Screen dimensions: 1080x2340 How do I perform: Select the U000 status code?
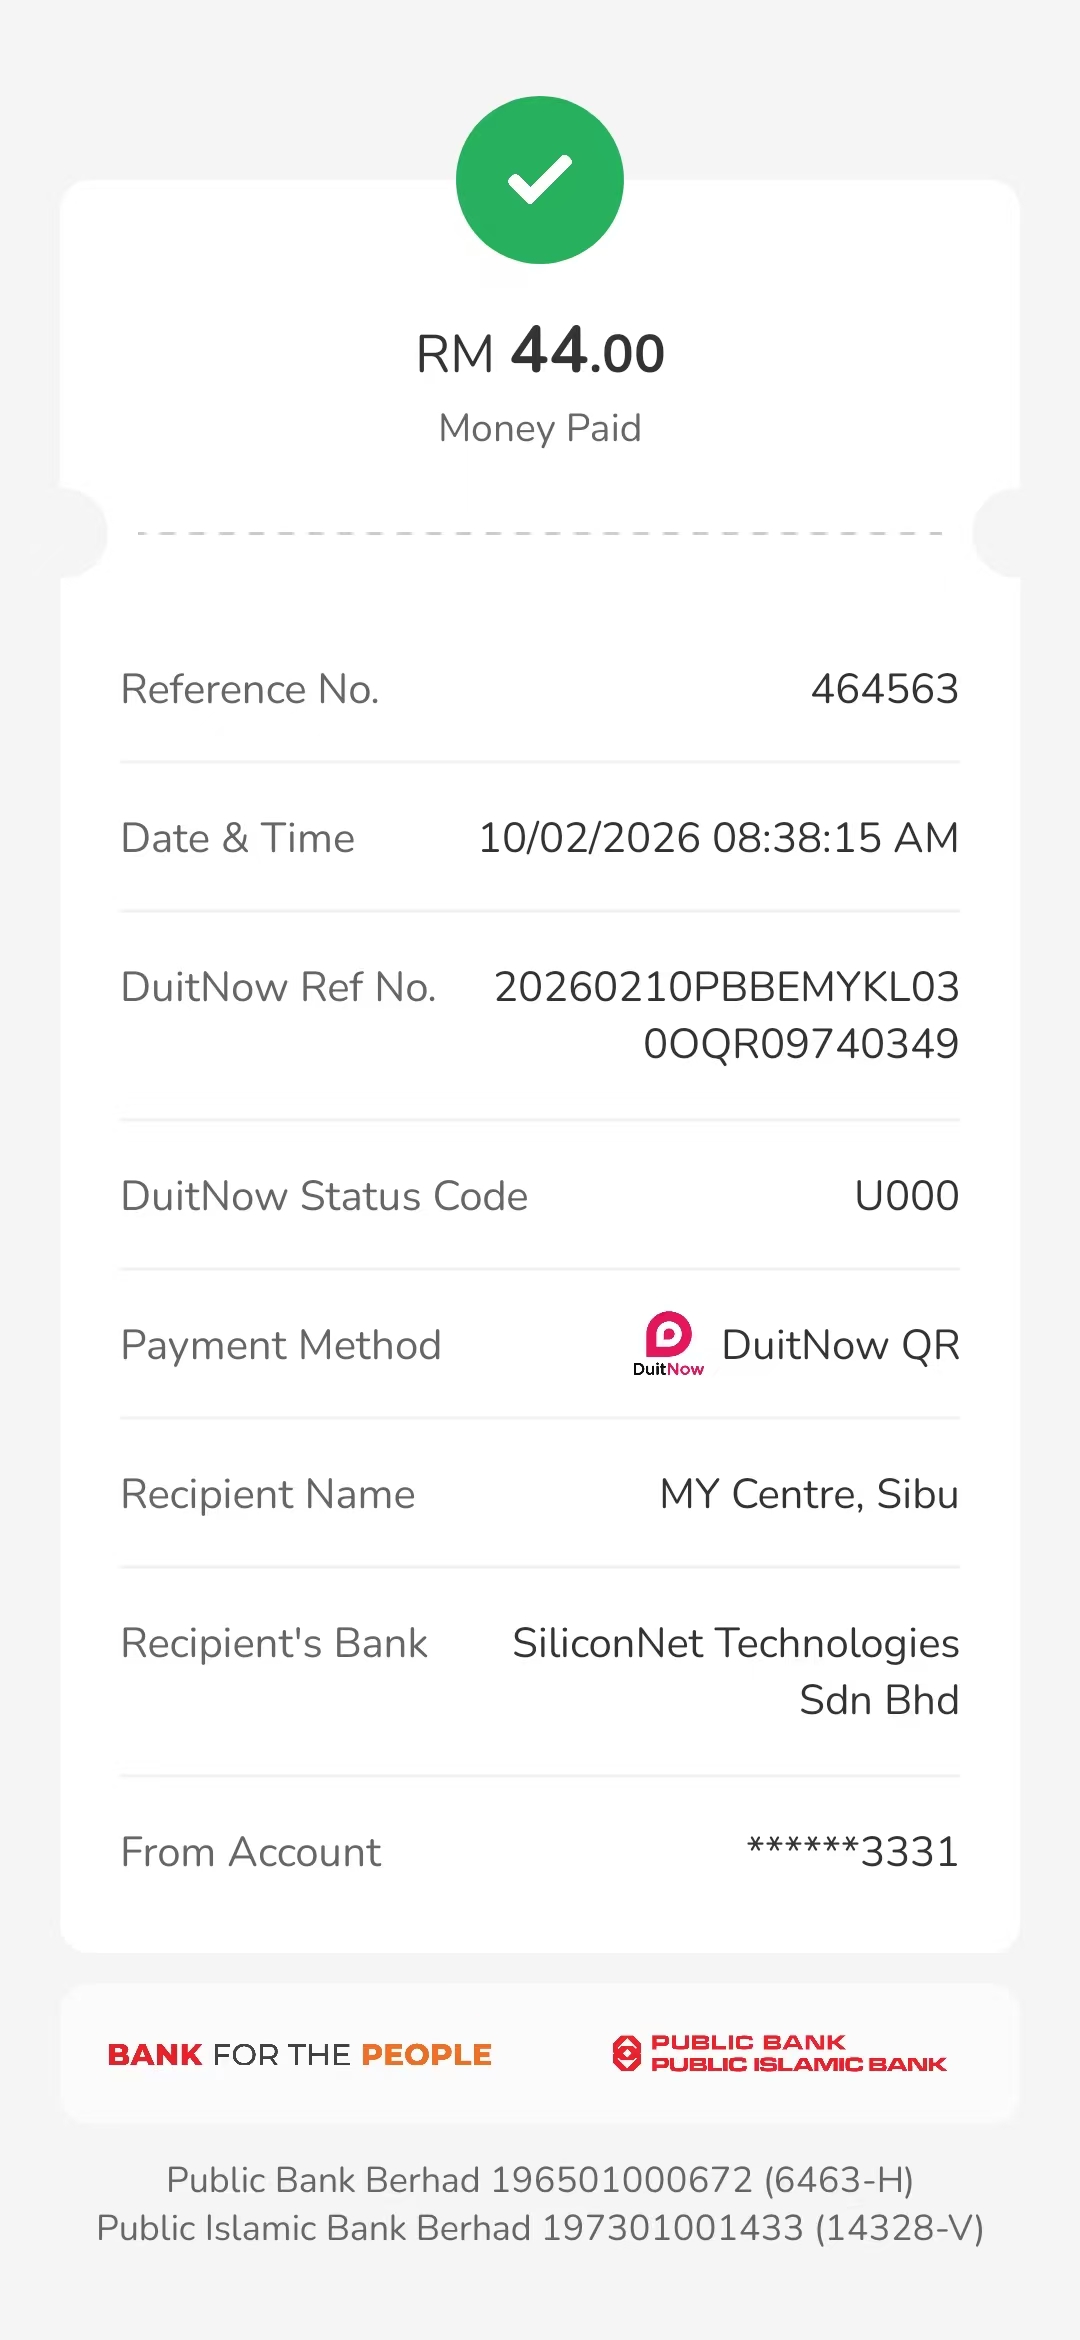(x=906, y=1196)
